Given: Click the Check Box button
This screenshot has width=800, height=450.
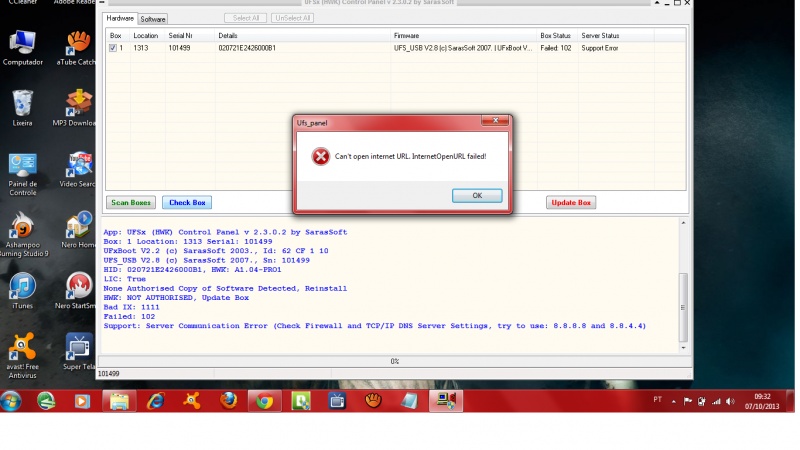Looking at the screenshot, I should coord(187,203).
